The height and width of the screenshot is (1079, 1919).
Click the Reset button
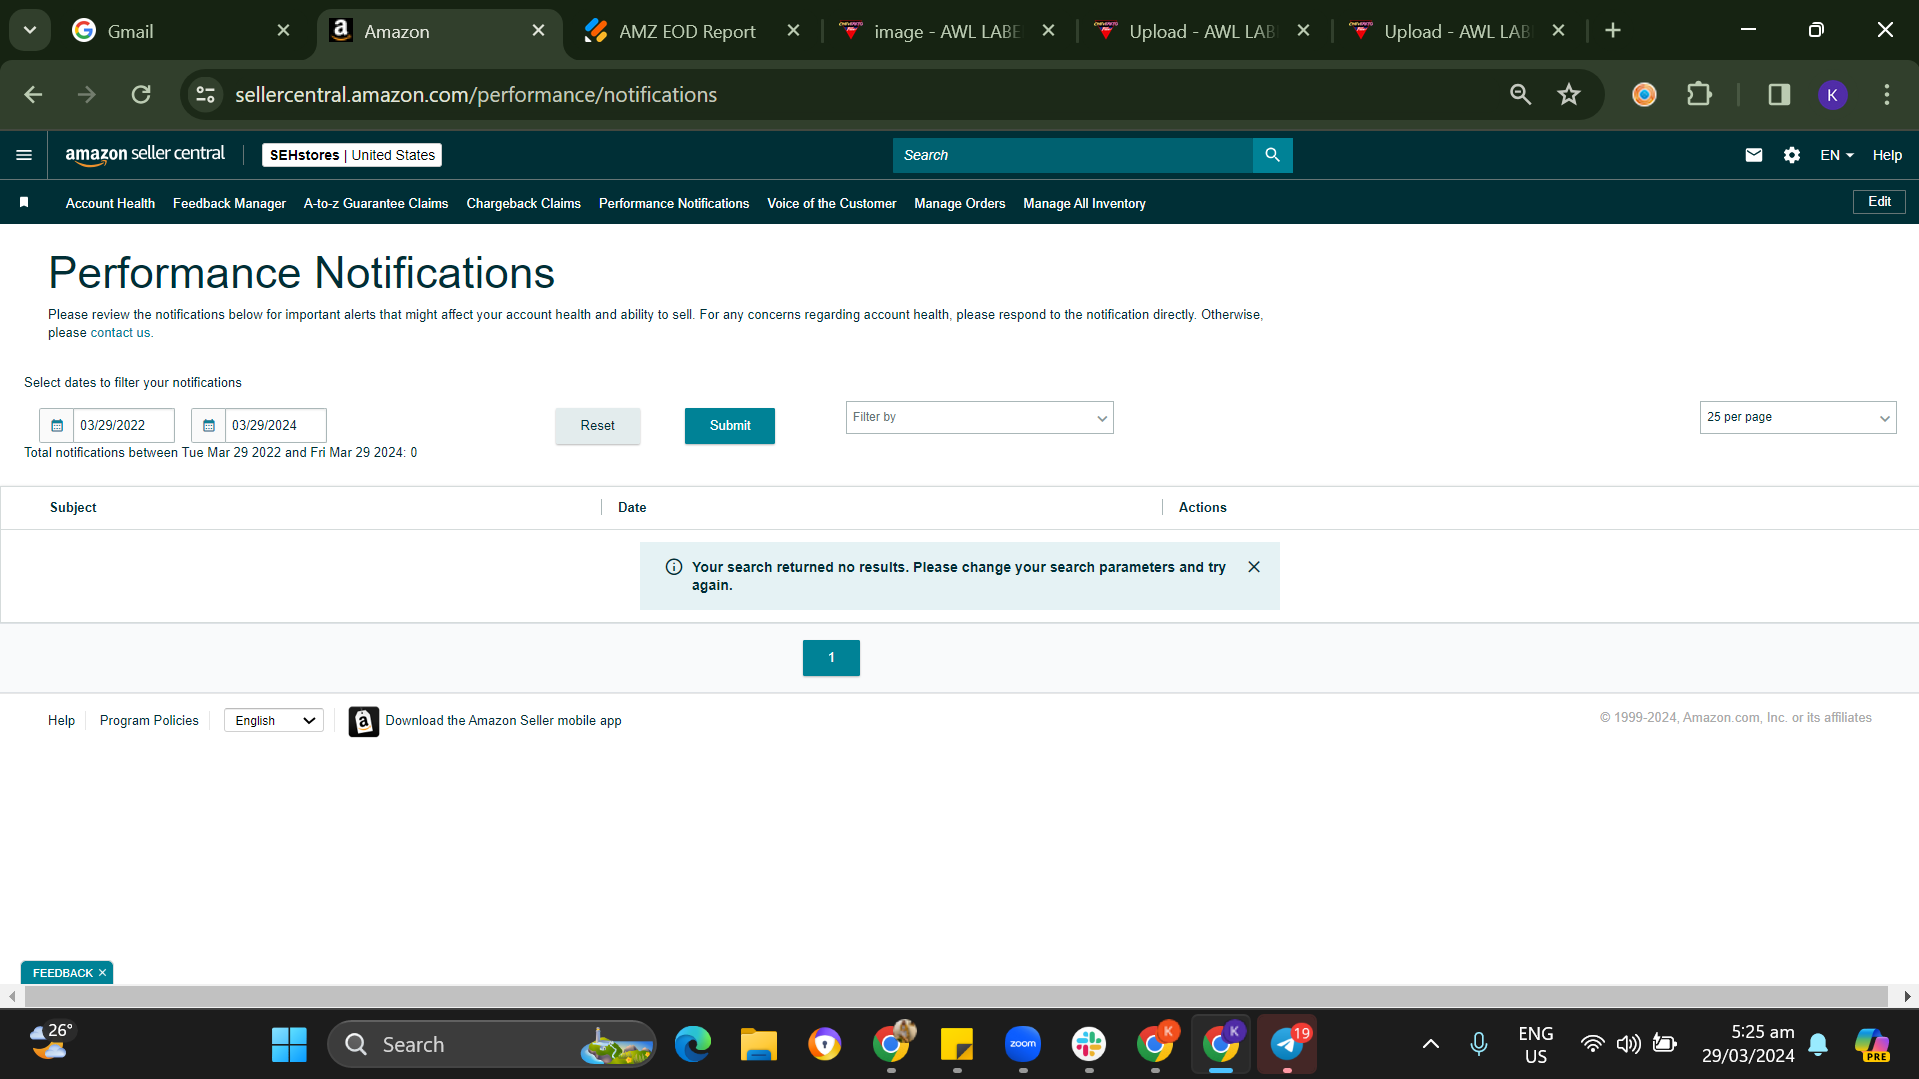[598, 426]
